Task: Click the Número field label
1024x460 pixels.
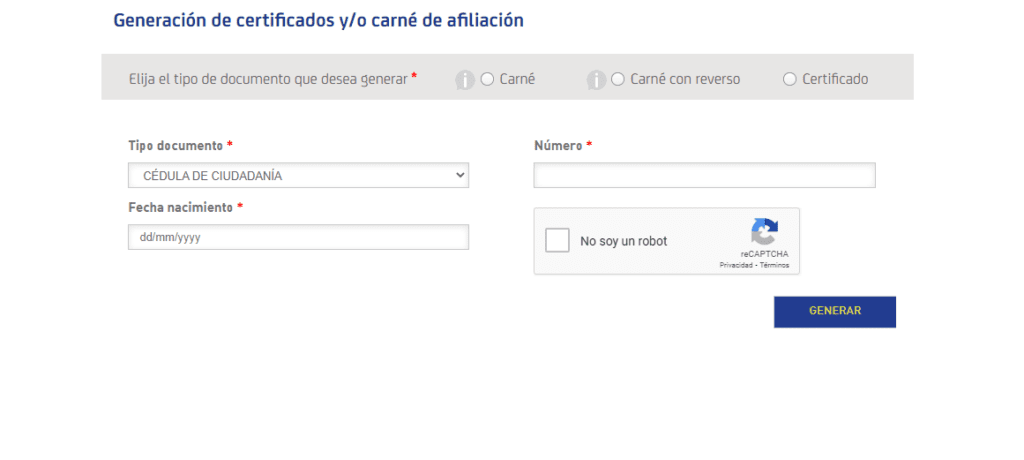Action: pos(558,146)
